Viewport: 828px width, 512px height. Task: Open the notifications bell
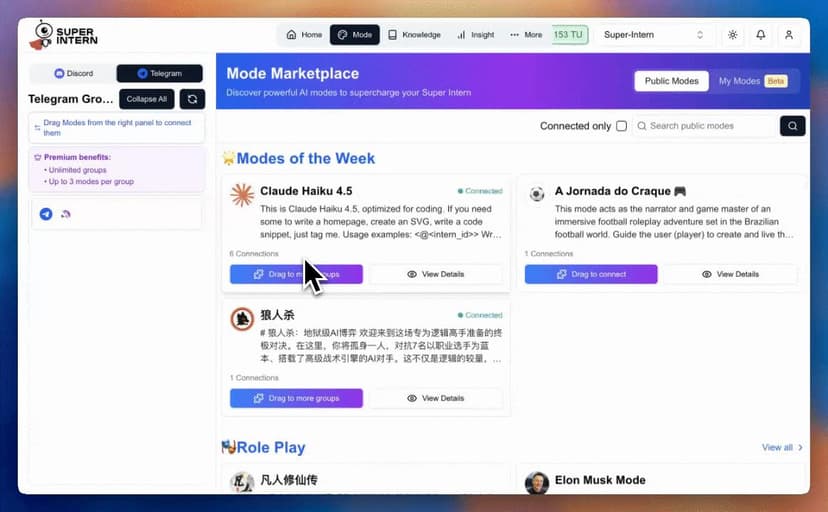tap(761, 35)
